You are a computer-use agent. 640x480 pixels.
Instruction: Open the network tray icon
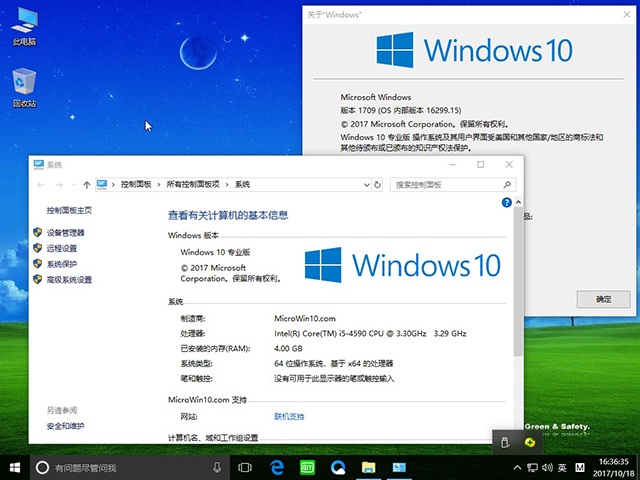[532, 468]
